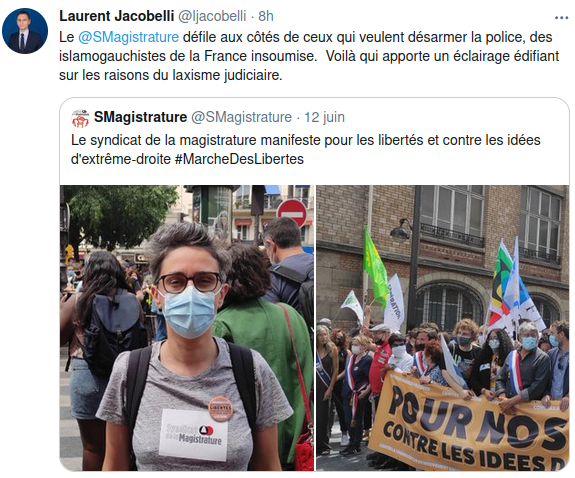575x478 pixels.
Task: Open the left photo of masked woman
Action: point(187,328)
